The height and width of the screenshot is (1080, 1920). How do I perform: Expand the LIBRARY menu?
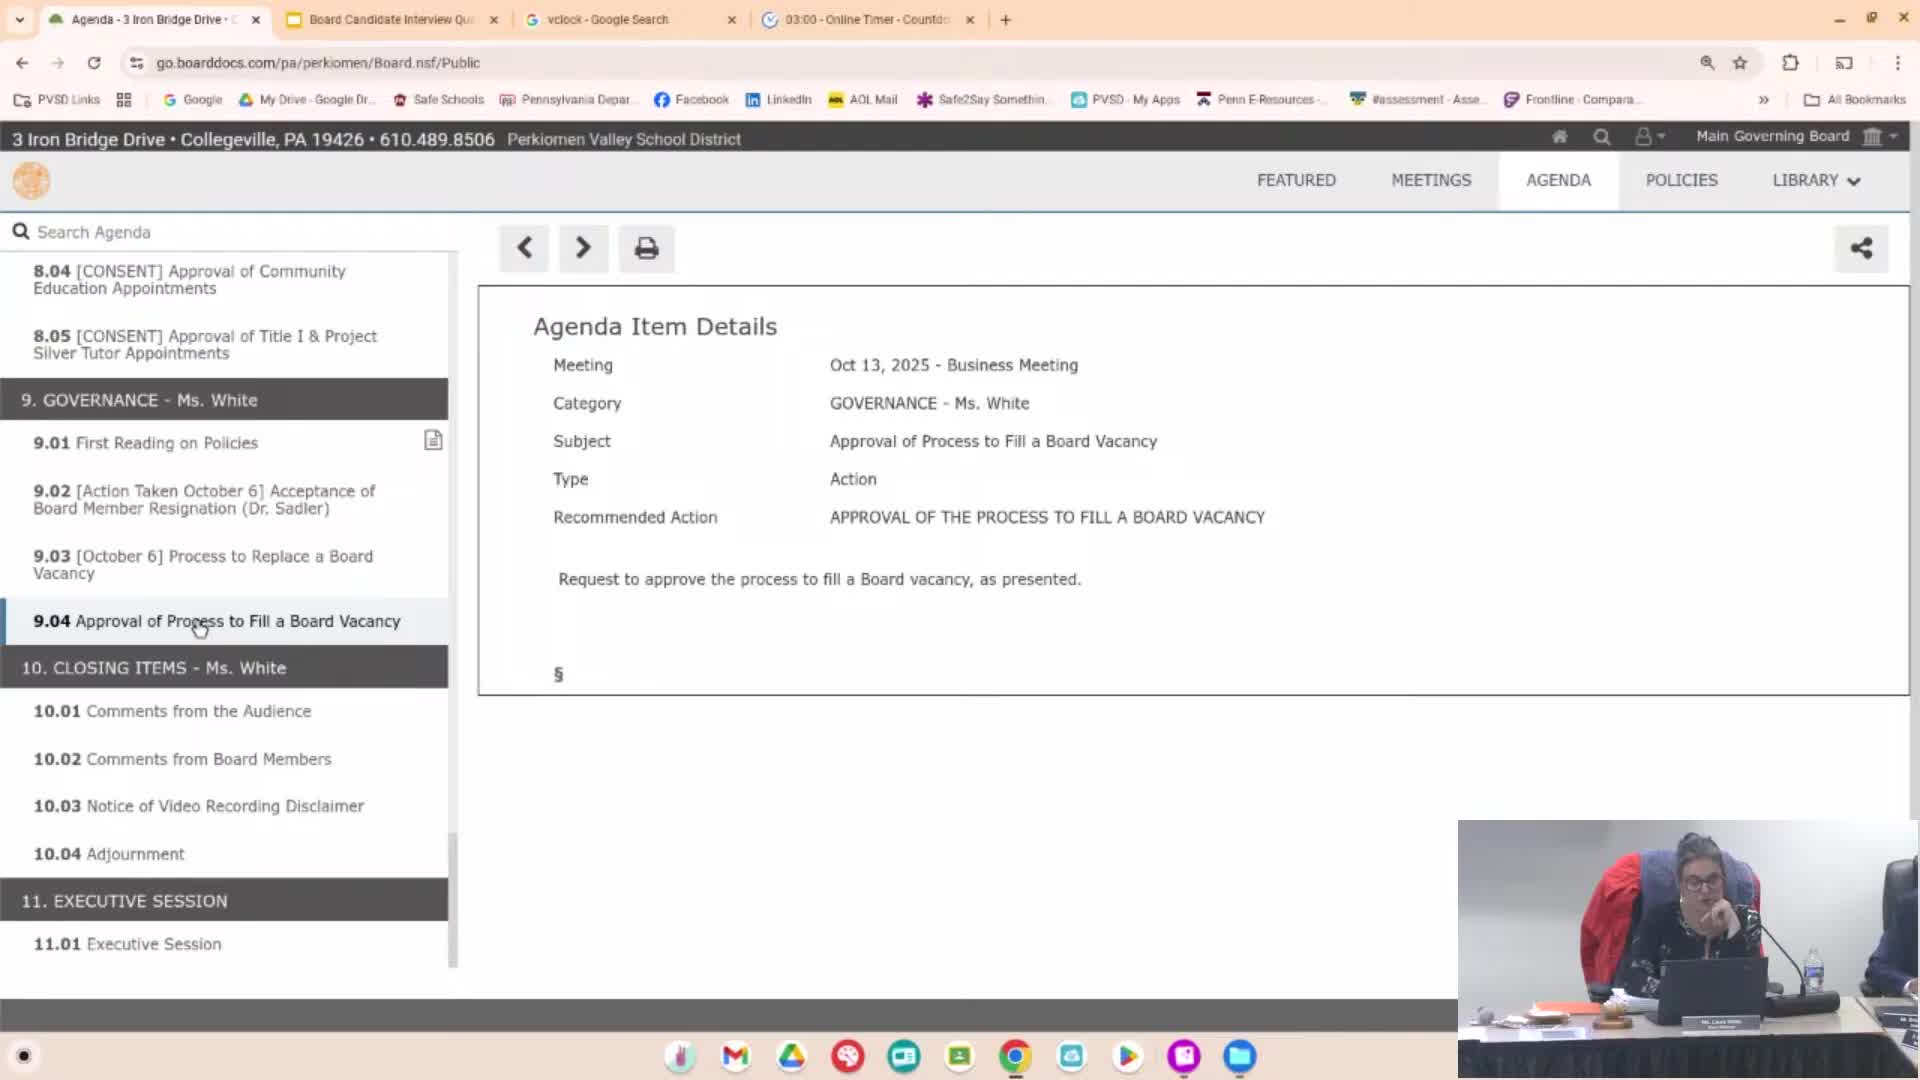coord(1815,181)
